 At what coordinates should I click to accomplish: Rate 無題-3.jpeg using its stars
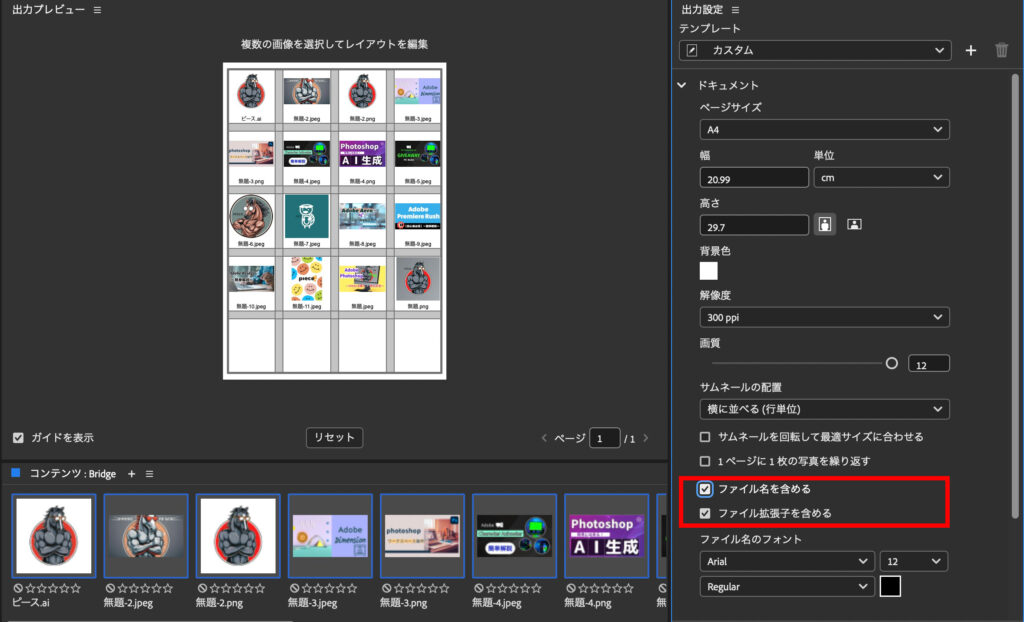click(x=330, y=588)
